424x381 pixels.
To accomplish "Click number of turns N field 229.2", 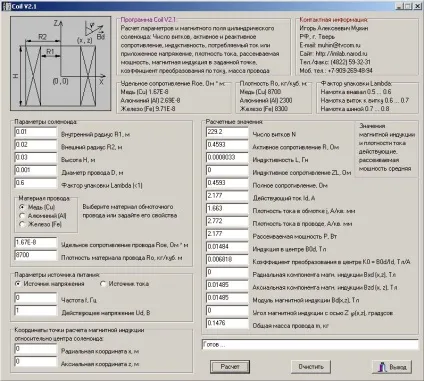I will [x=227, y=132].
